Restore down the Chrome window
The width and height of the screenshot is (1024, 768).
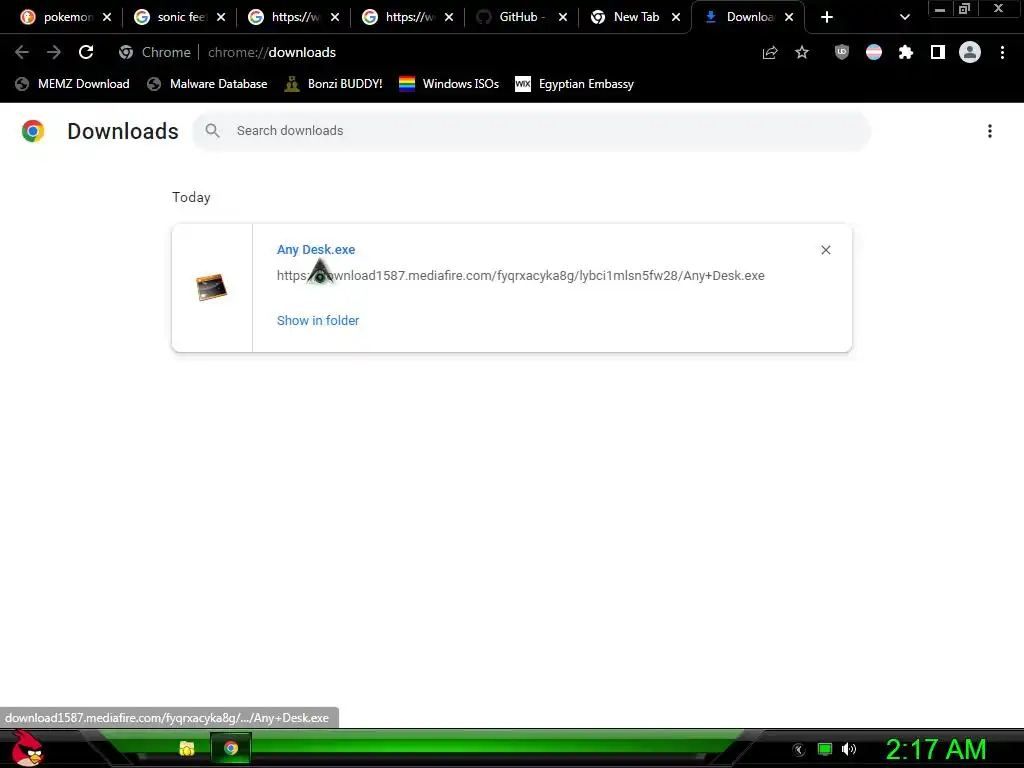coord(964,9)
